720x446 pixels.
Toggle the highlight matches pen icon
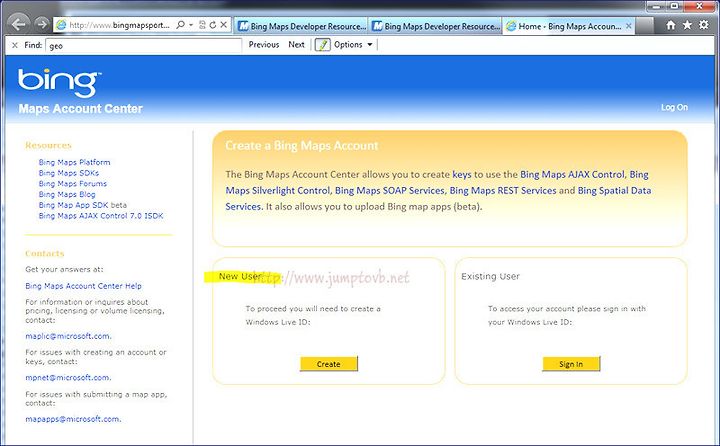coord(322,45)
